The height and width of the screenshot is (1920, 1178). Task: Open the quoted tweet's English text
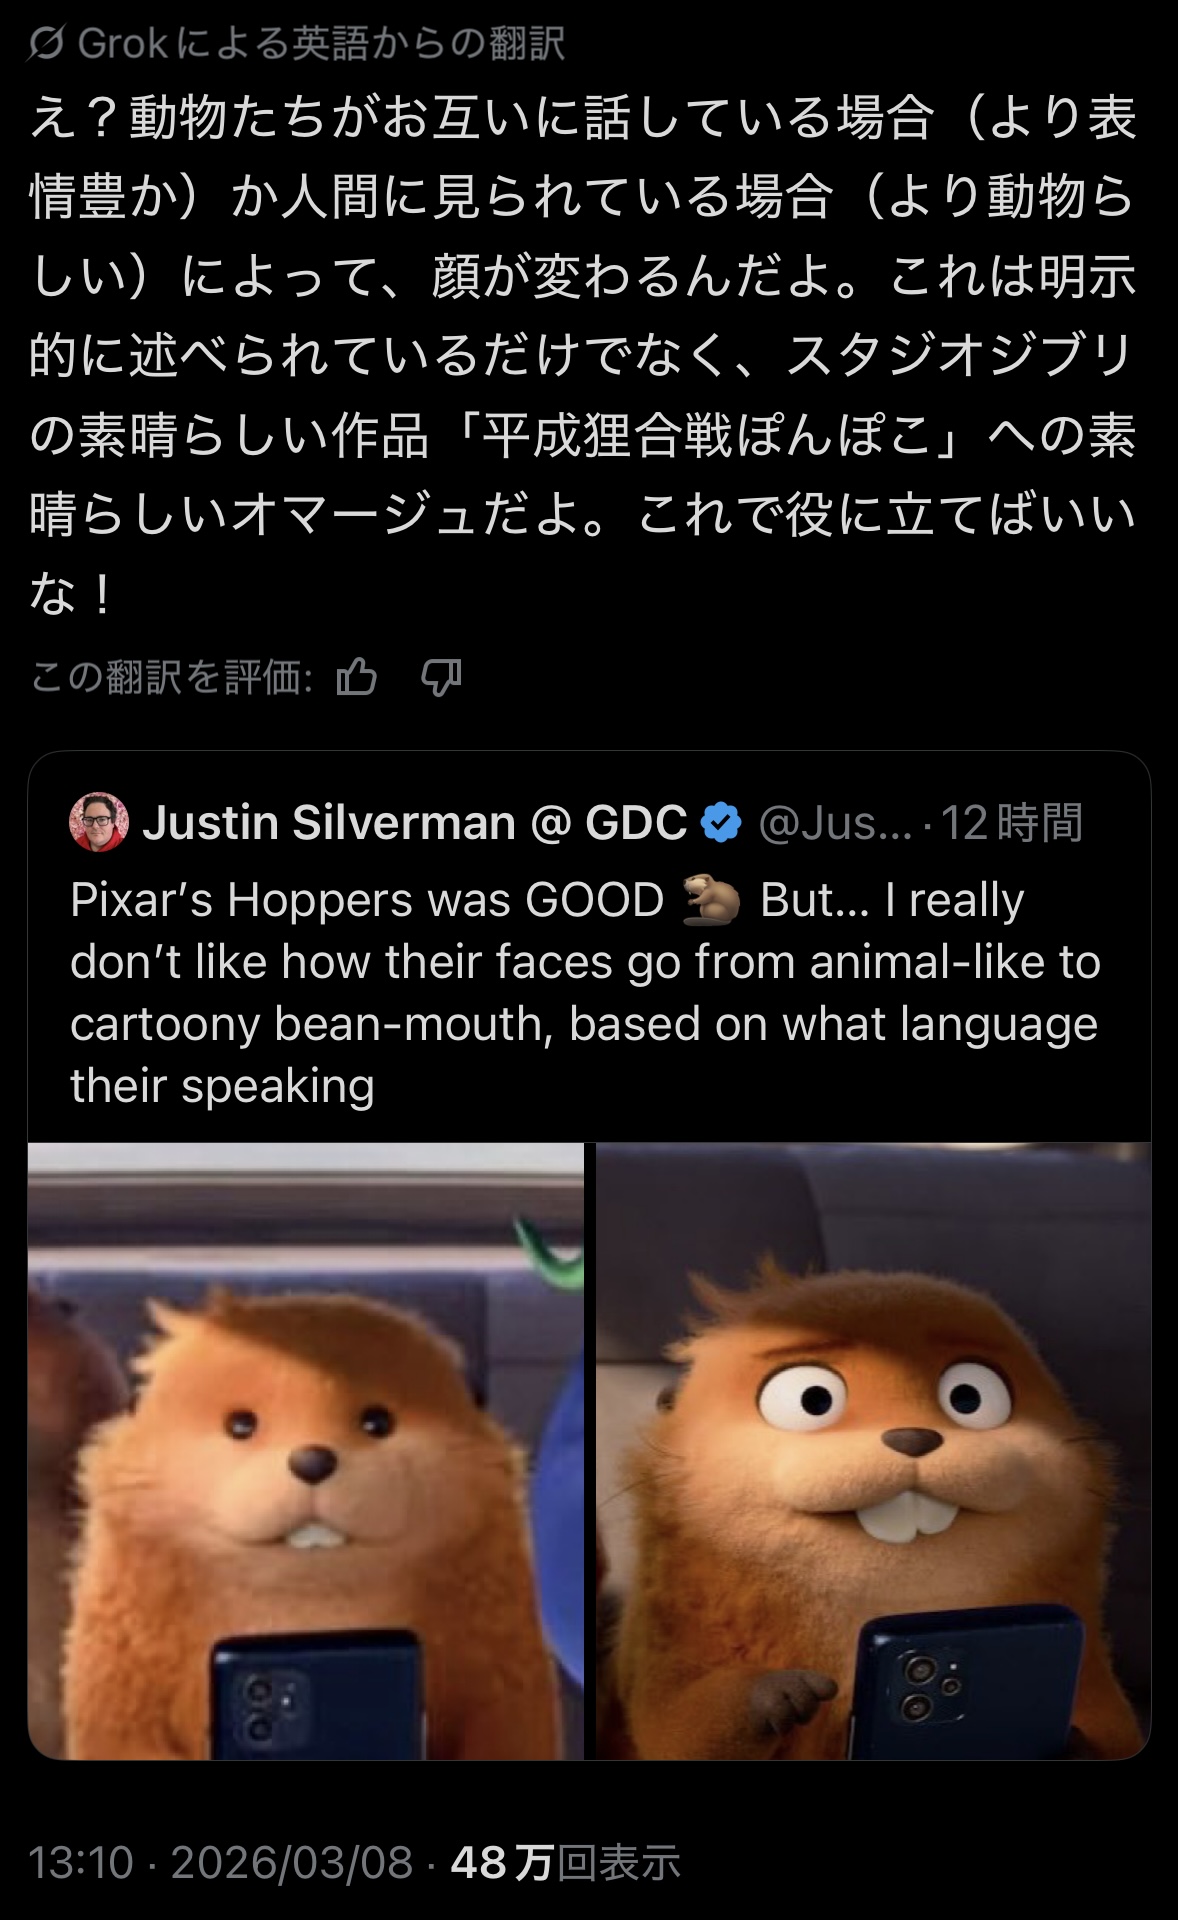coord(585,992)
